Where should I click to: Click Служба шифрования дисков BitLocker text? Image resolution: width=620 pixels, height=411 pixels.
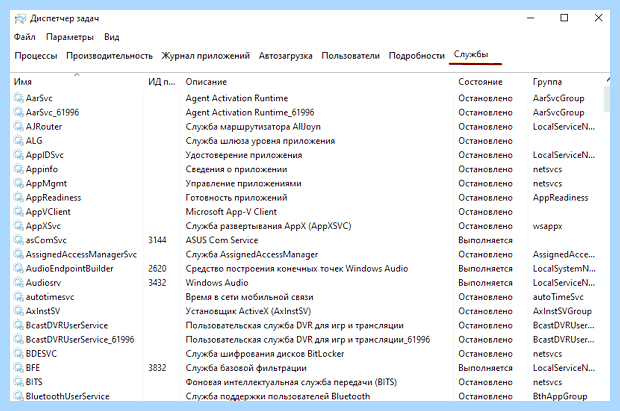pos(265,354)
